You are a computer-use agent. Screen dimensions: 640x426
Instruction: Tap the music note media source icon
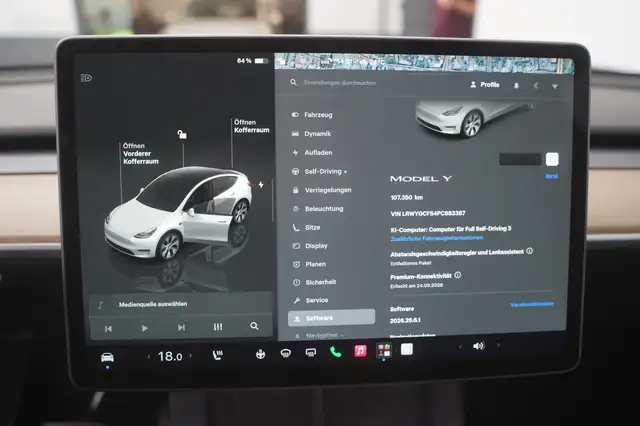point(100,305)
